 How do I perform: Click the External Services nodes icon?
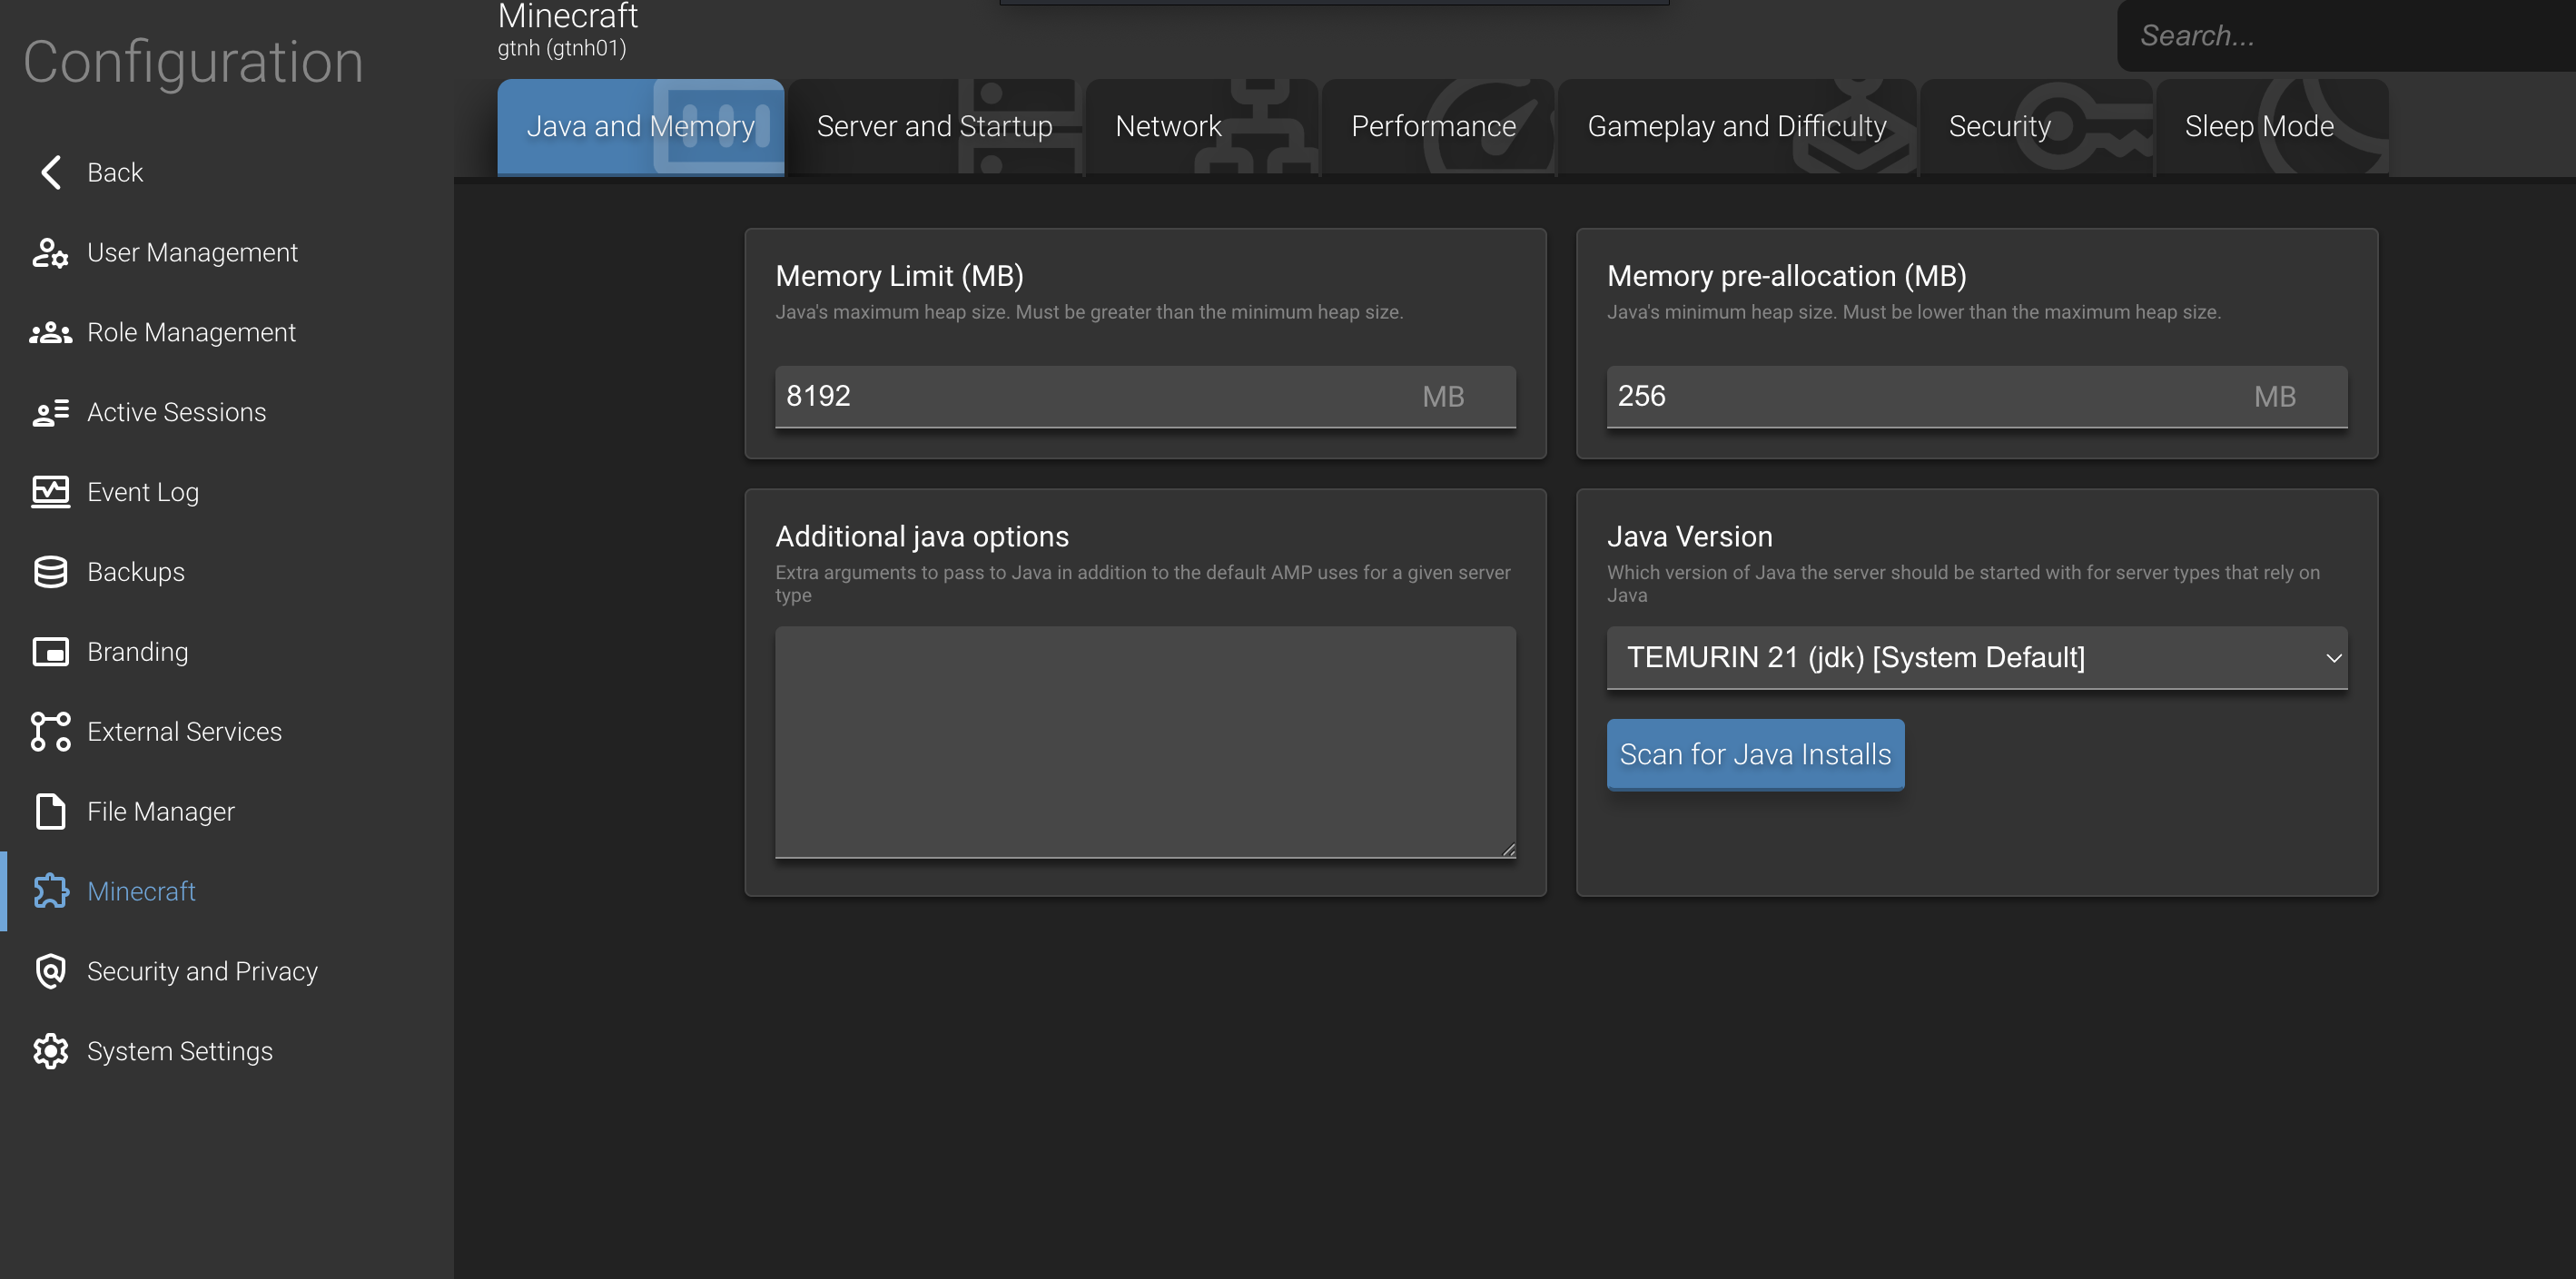[x=50, y=732]
